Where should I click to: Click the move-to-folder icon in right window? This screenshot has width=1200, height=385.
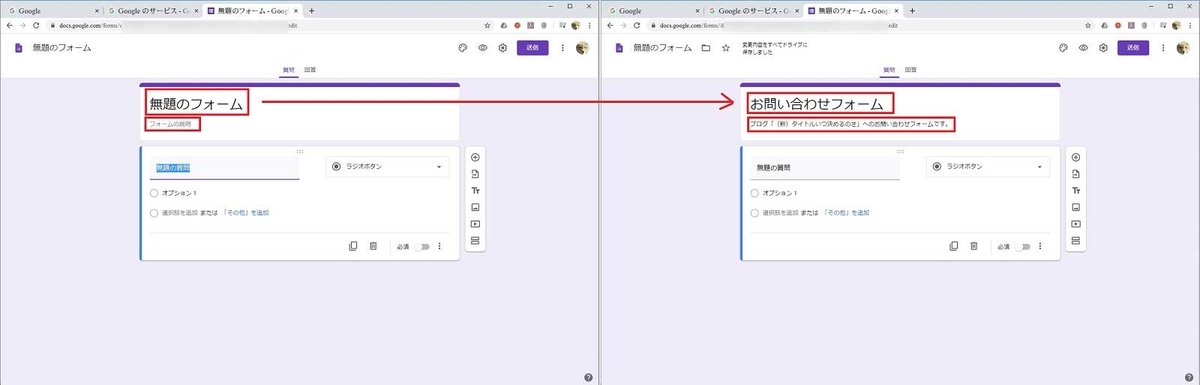click(x=706, y=48)
